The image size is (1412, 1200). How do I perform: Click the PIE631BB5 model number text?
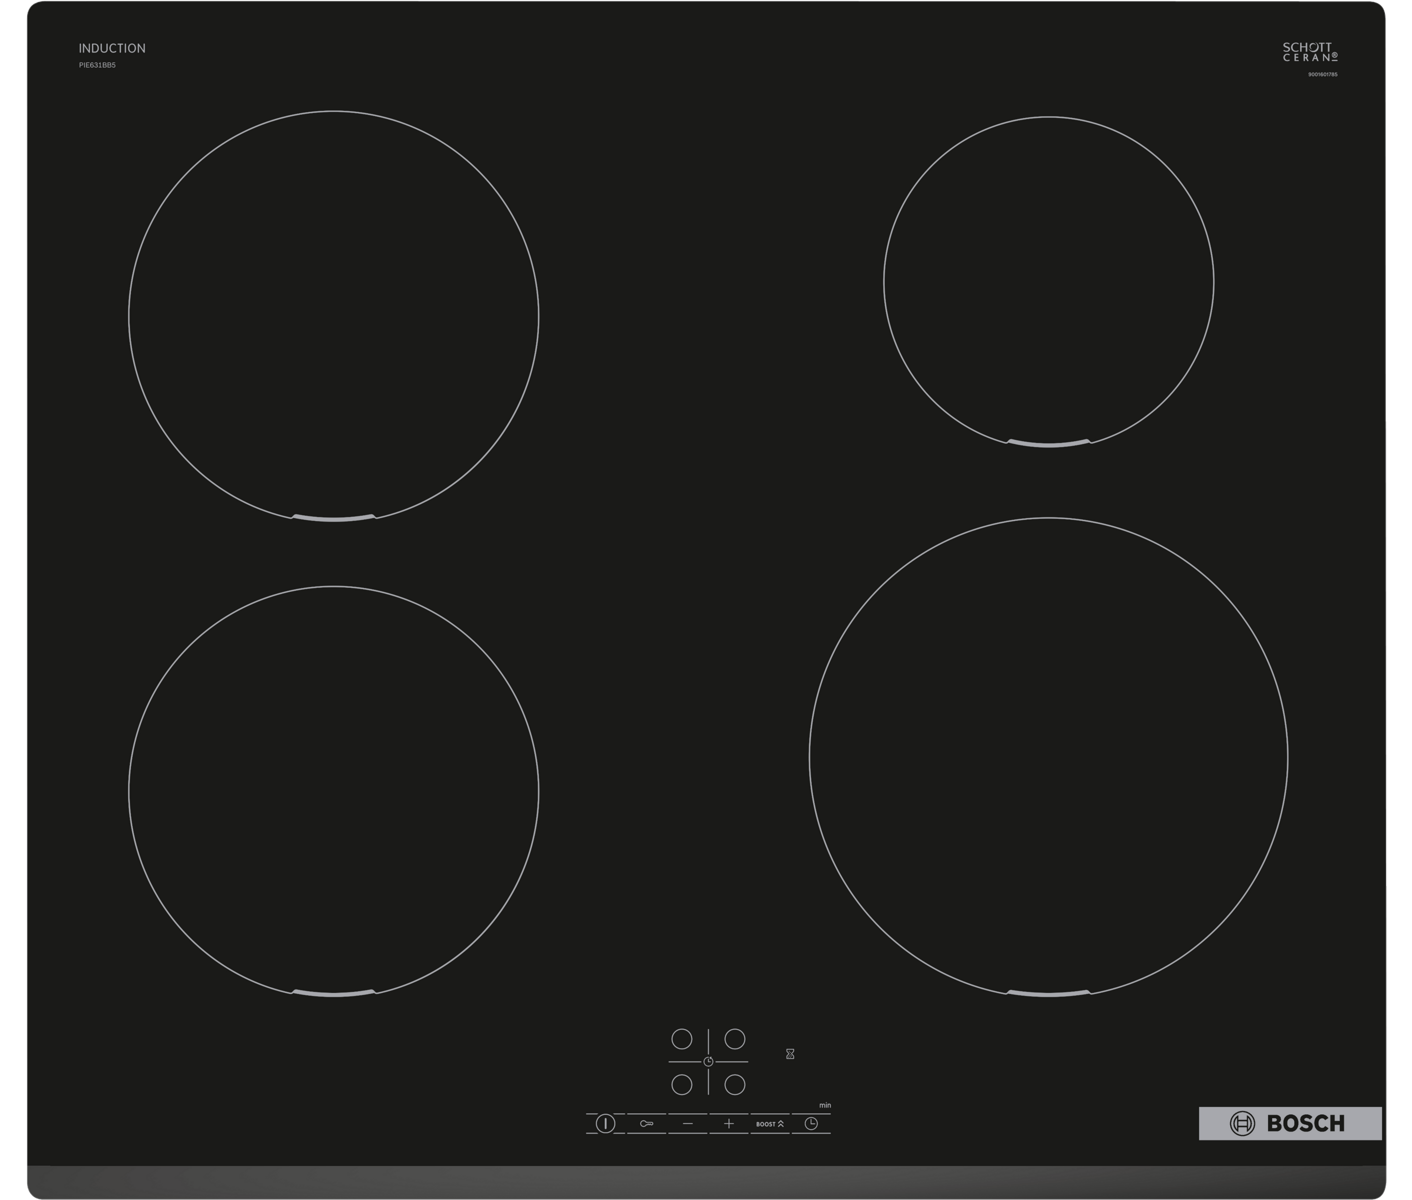click(97, 65)
